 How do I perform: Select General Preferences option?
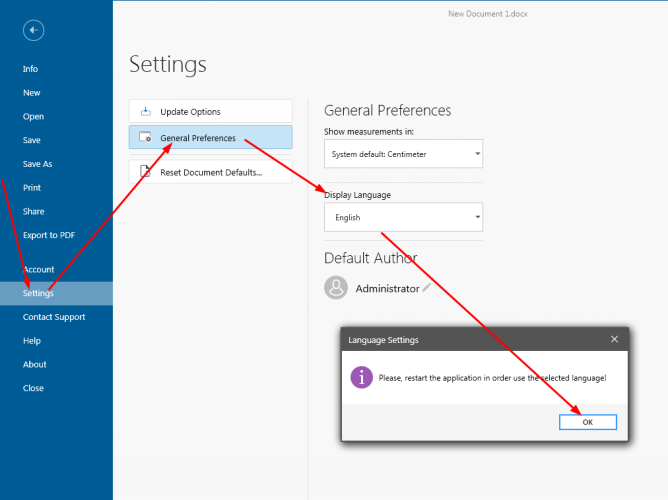[210, 137]
